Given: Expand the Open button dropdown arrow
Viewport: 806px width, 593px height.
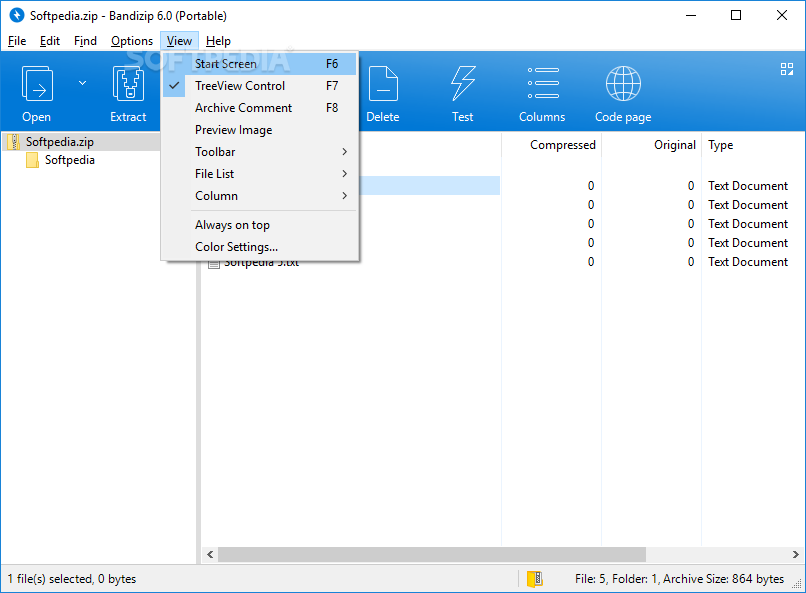Looking at the screenshot, I should tap(82, 83).
